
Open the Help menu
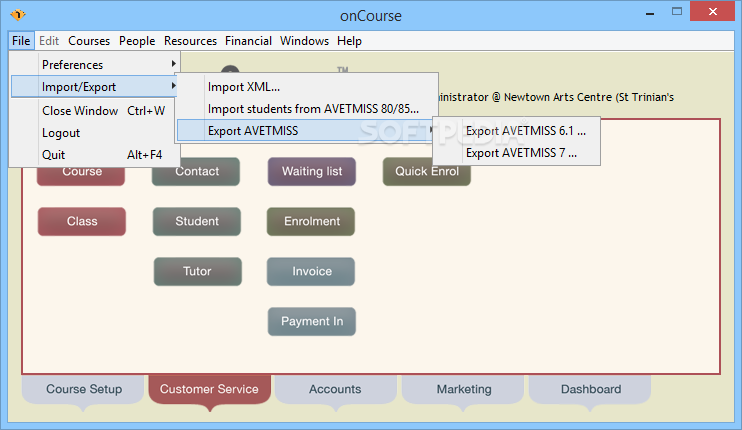coord(349,41)
